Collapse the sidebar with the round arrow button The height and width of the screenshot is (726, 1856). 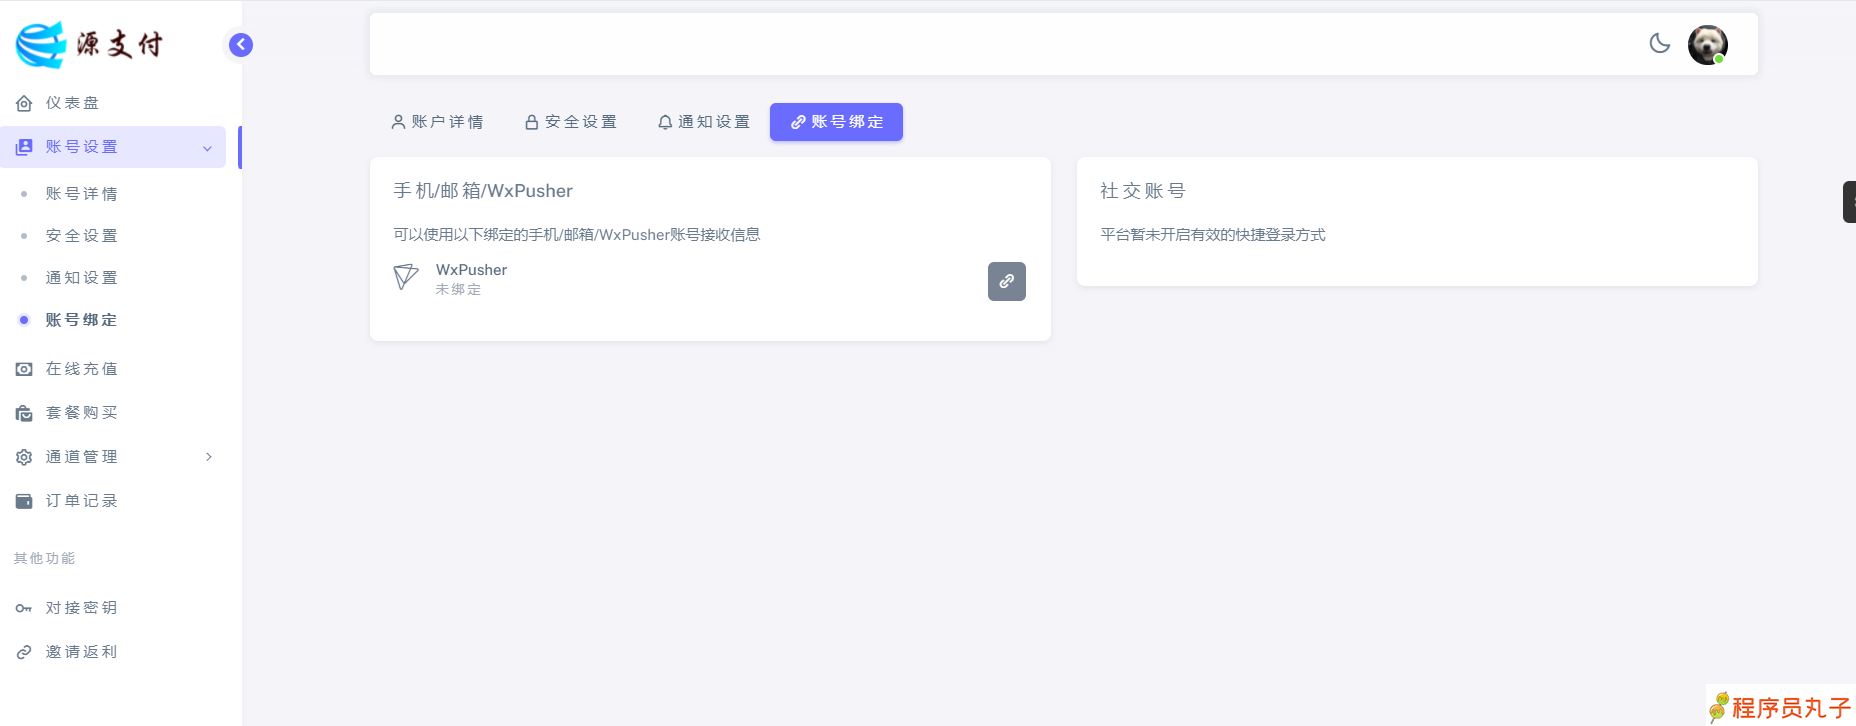coord(241,45)
